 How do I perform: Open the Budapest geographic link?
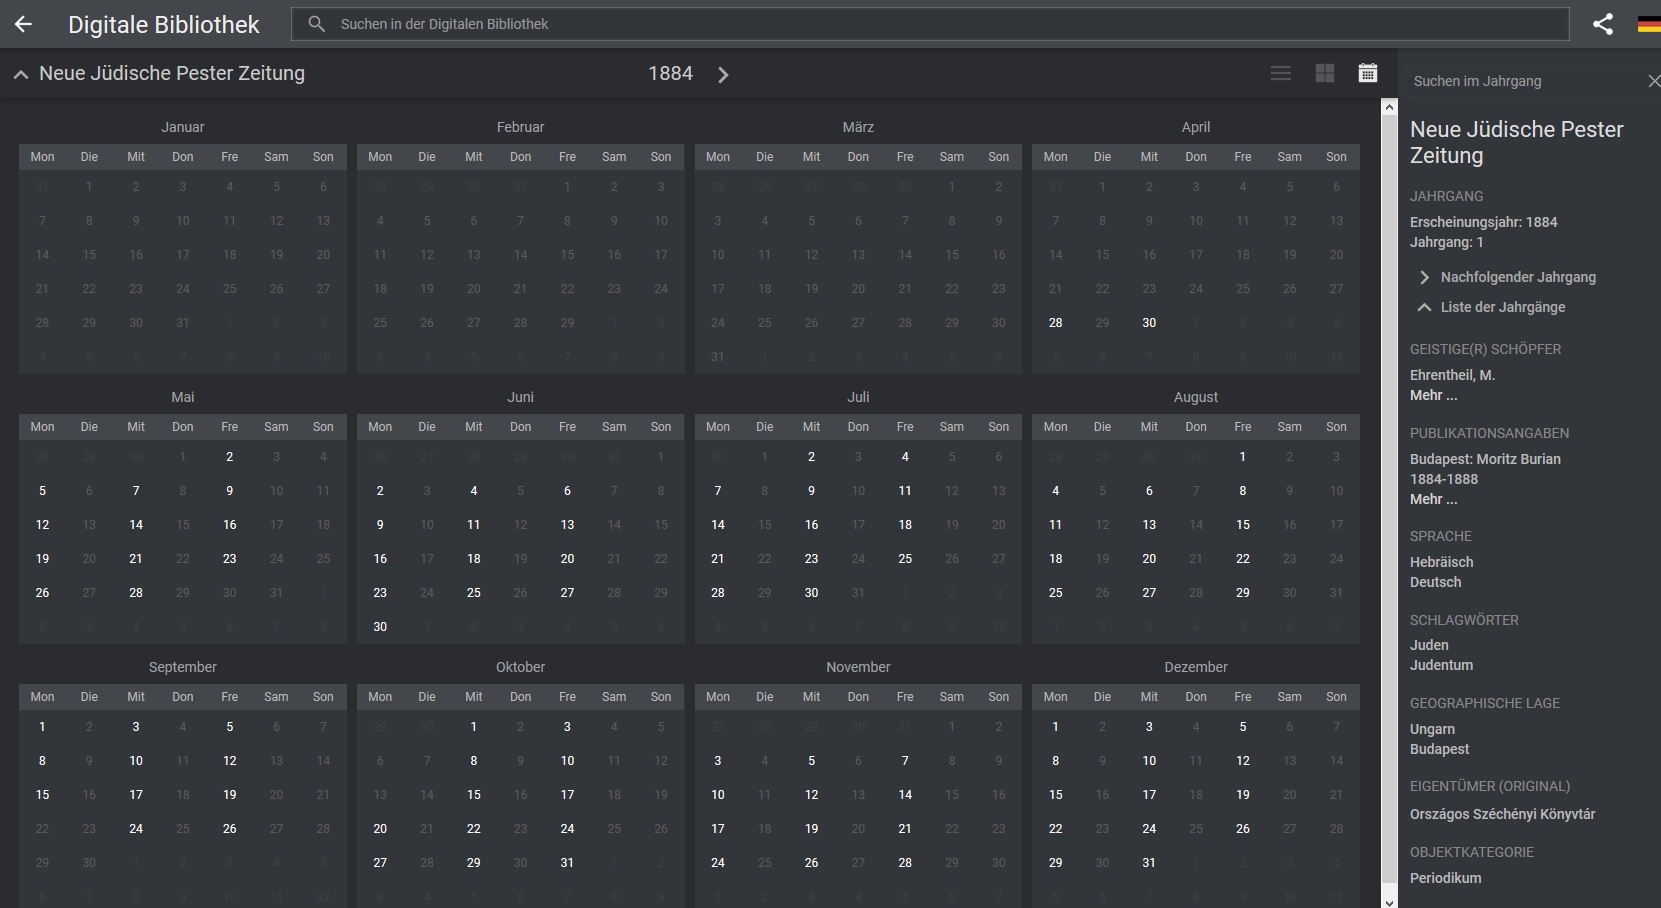(x=1439, y=749)
